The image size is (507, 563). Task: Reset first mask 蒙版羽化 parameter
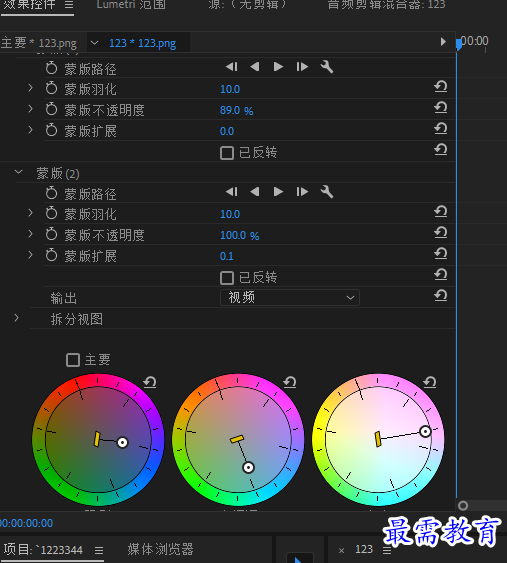(x=441, y=87)
